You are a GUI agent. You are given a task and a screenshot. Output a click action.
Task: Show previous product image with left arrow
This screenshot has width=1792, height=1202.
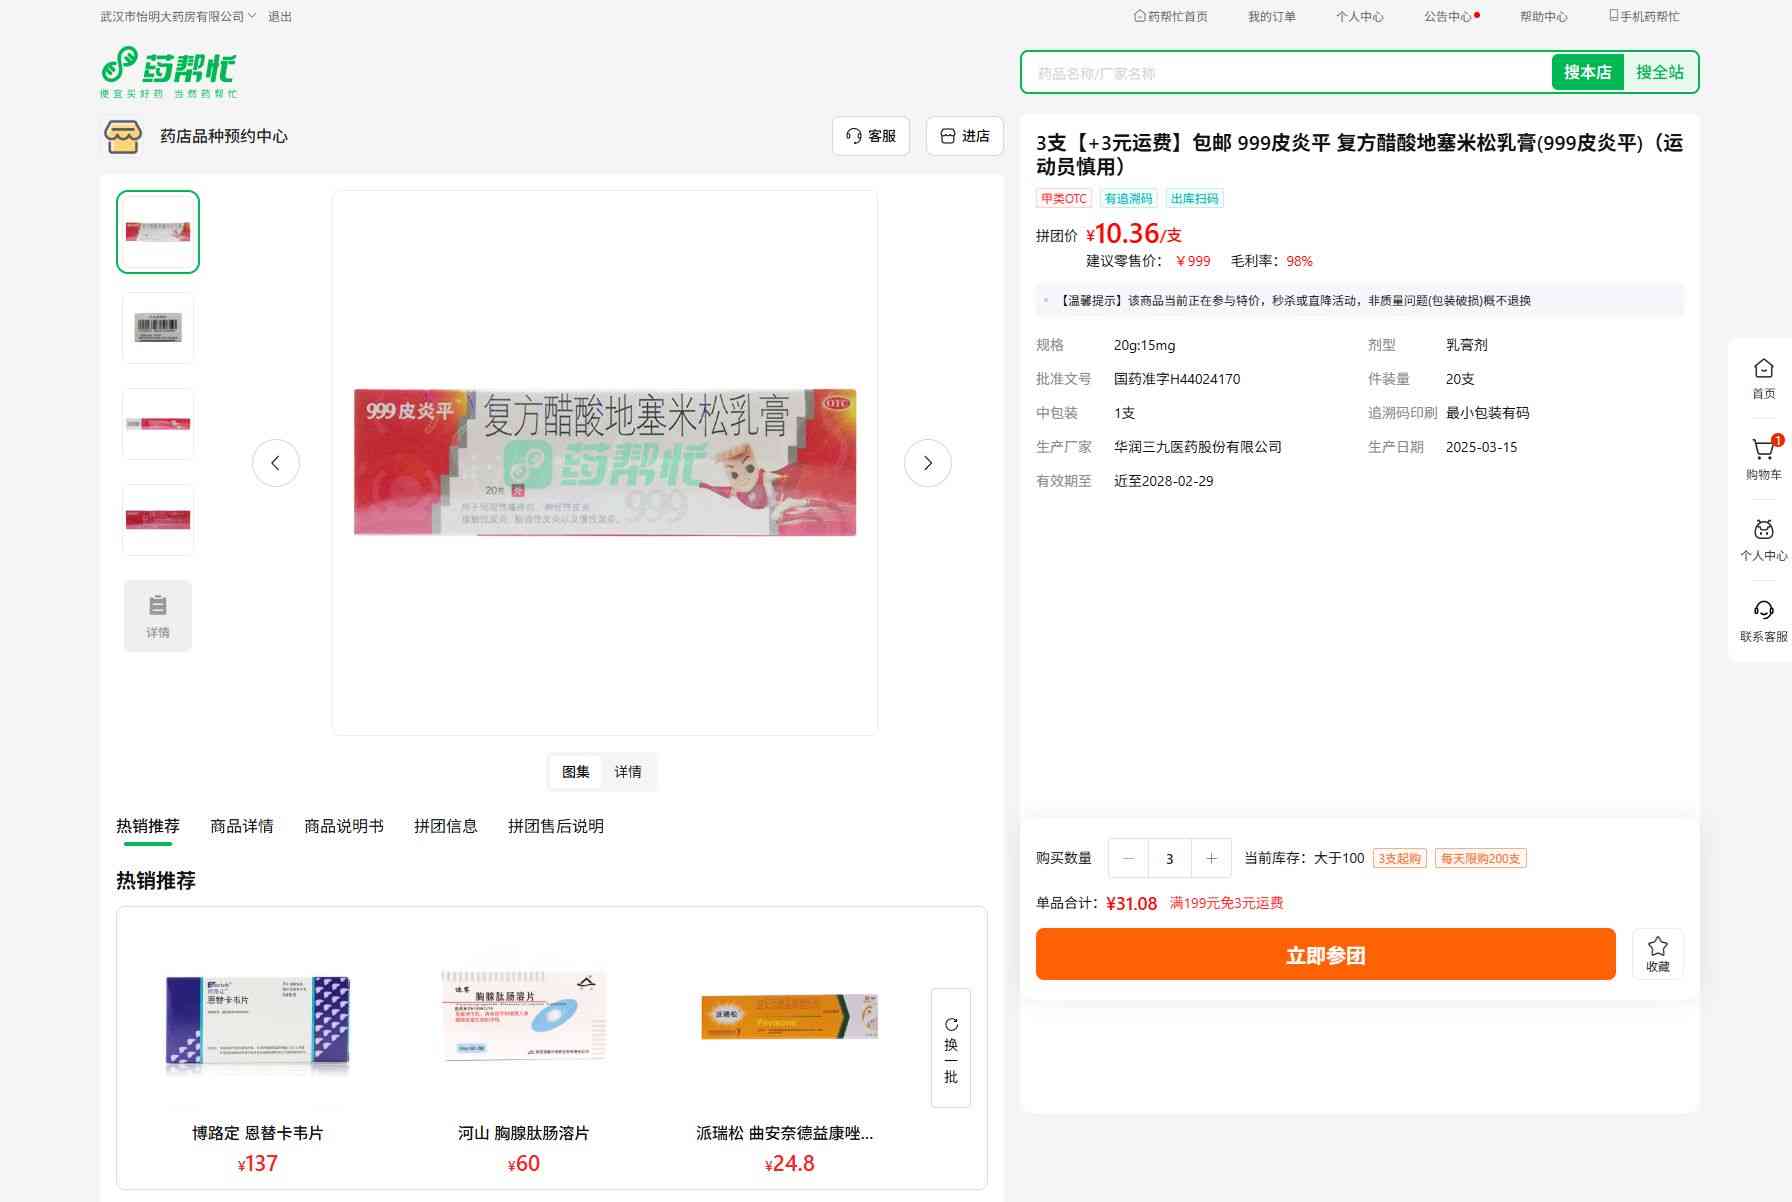click(276, 463)
